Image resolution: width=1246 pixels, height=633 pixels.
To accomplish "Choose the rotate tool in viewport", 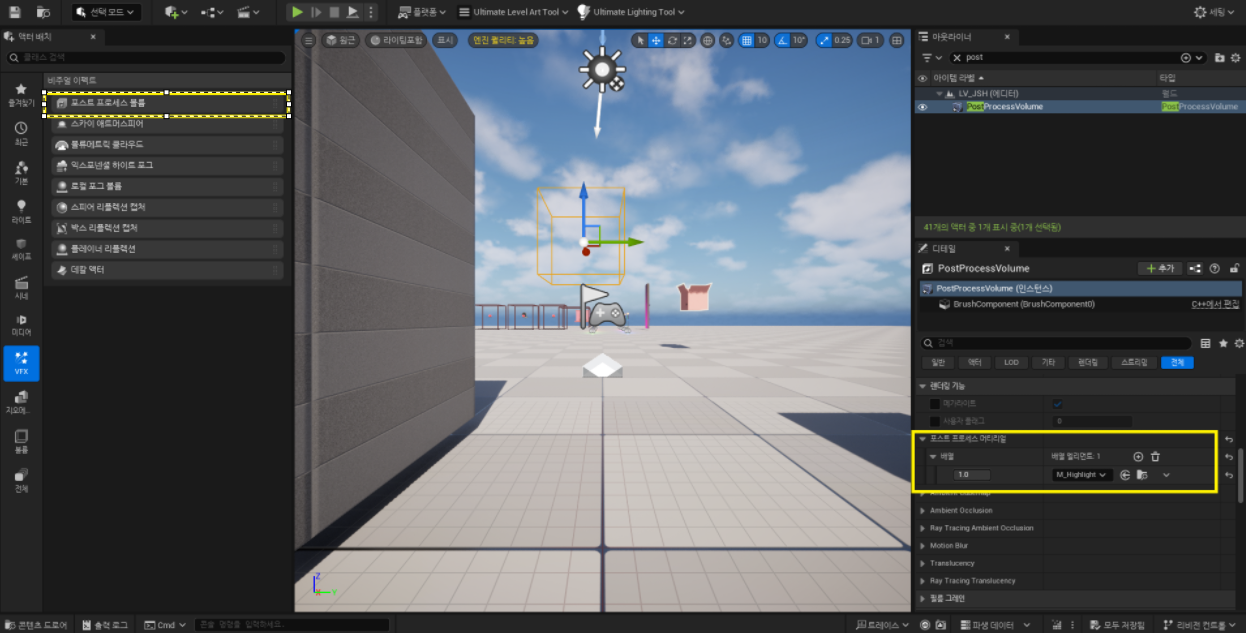I will (672, 40).
